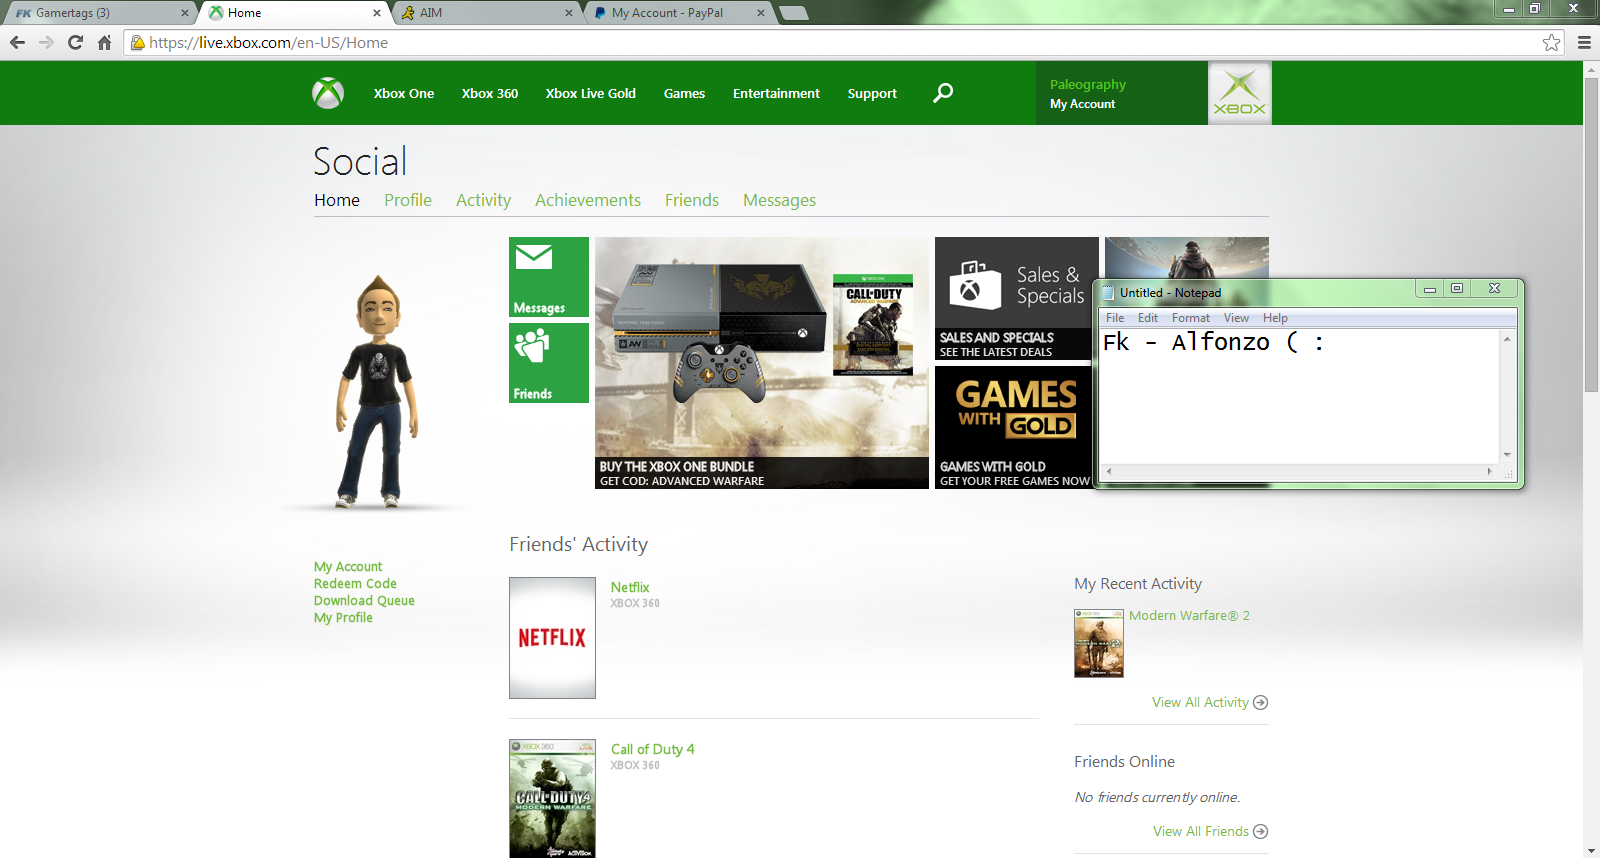The image size is (1600, 858).
Task: Open the Download Queue link
Action: [x=364, y=601]
